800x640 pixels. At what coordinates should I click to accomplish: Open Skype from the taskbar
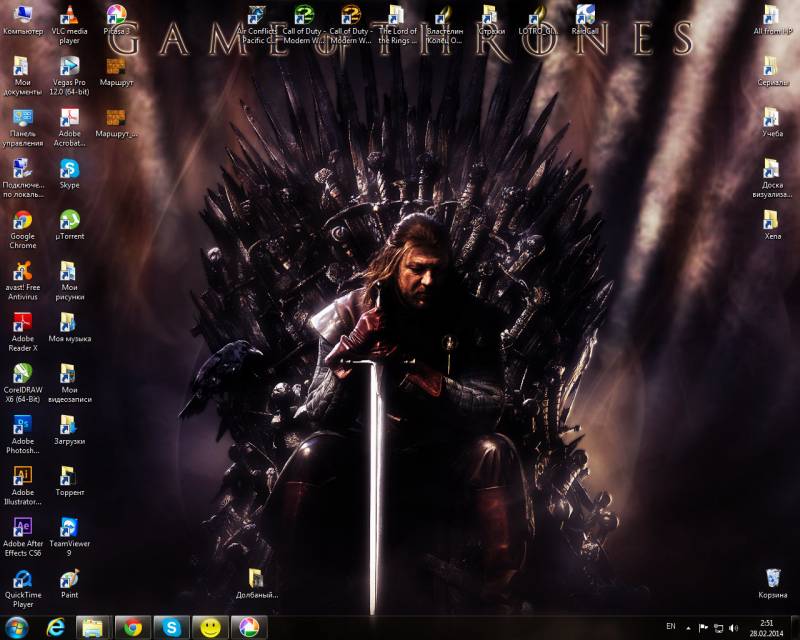click(x=171, y=628)
